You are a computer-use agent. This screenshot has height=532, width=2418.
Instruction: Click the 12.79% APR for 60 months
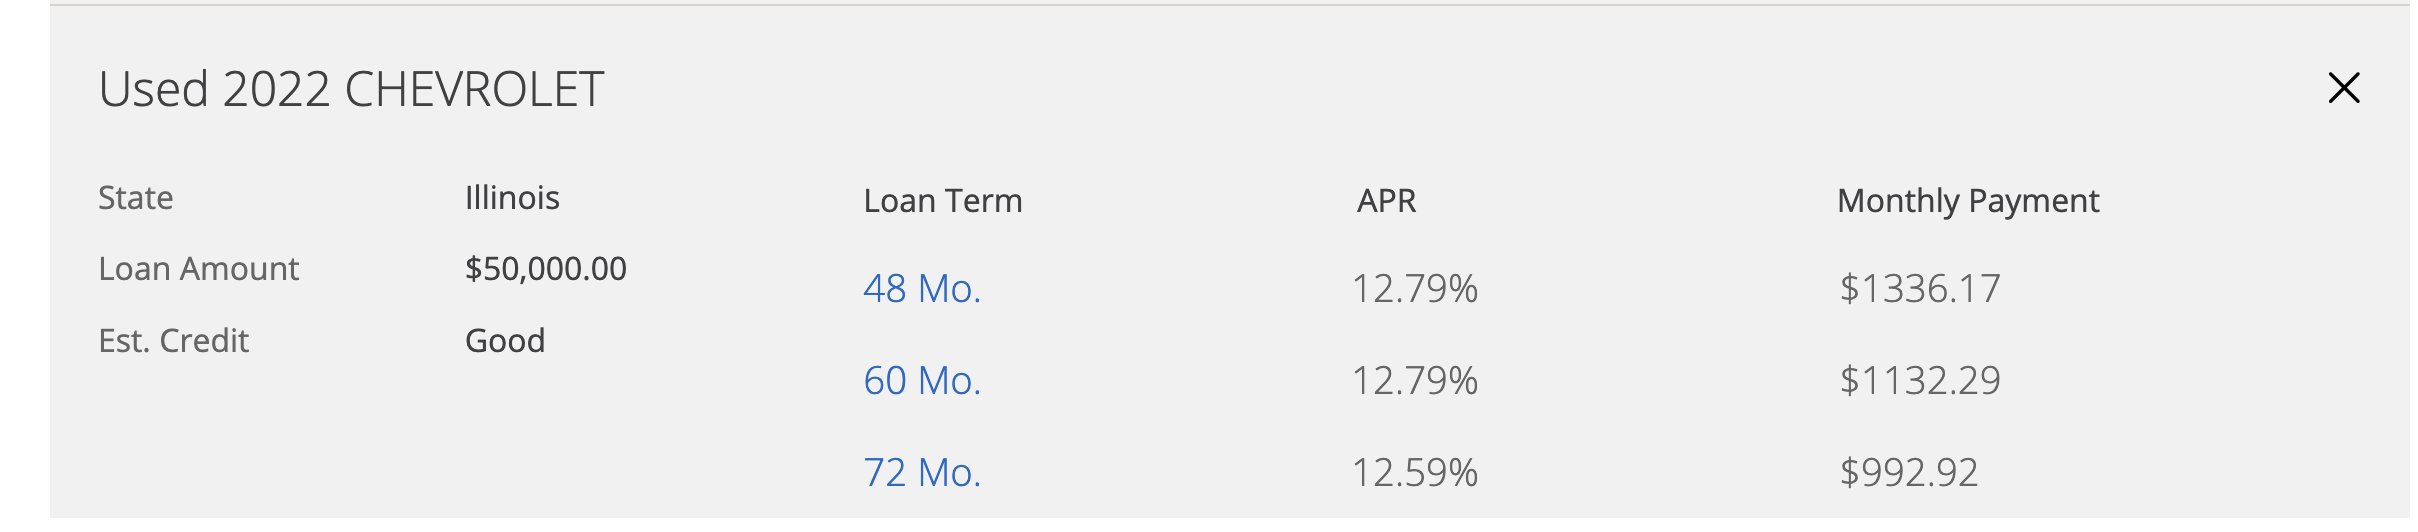(x=1414, y=381)
